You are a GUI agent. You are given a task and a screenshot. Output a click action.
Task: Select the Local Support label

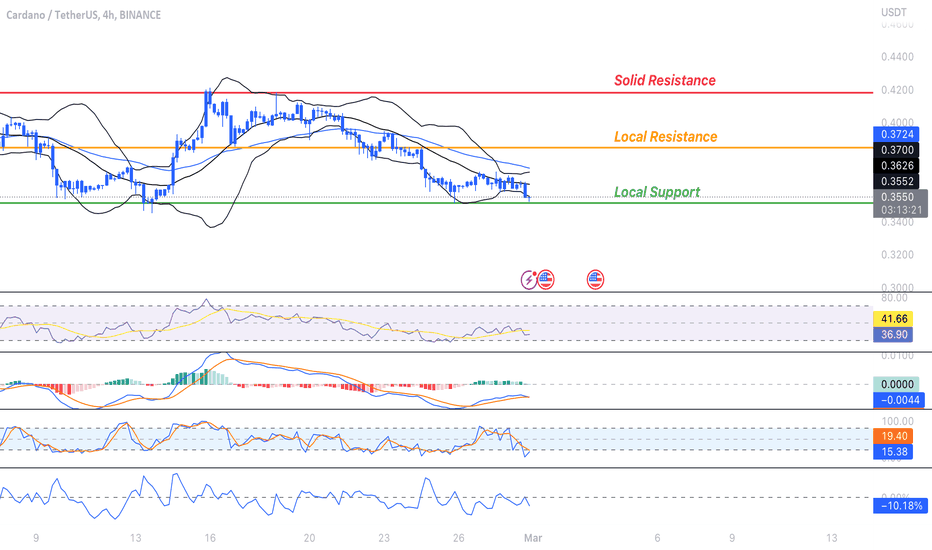coord(657,192)
